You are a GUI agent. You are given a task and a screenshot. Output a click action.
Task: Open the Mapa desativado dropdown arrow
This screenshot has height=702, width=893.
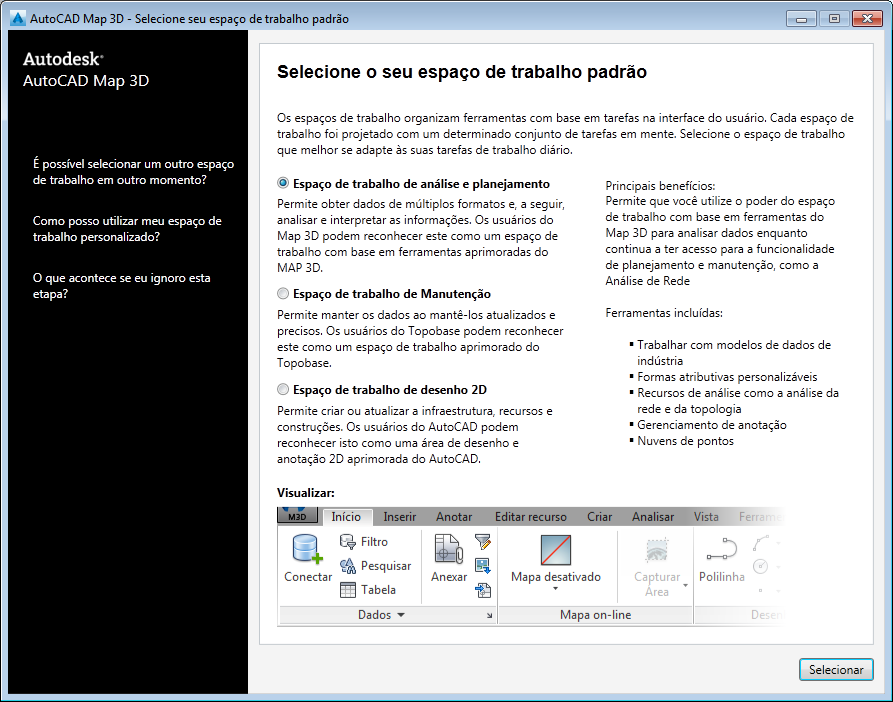tap(555, 589)
